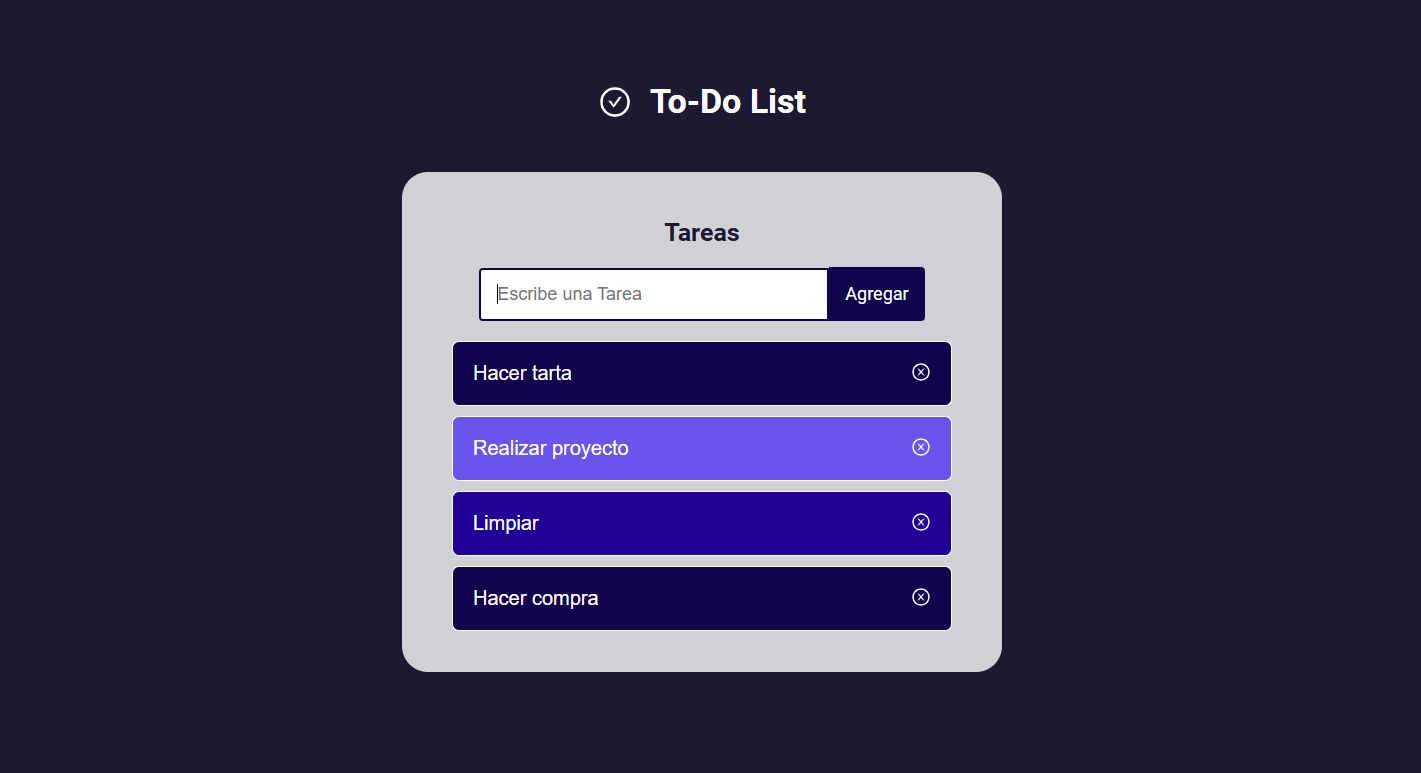The height and width of the screenshot is (773, 1421).
Task: Select the Limpiar task text
Action: tap(505, 523)
